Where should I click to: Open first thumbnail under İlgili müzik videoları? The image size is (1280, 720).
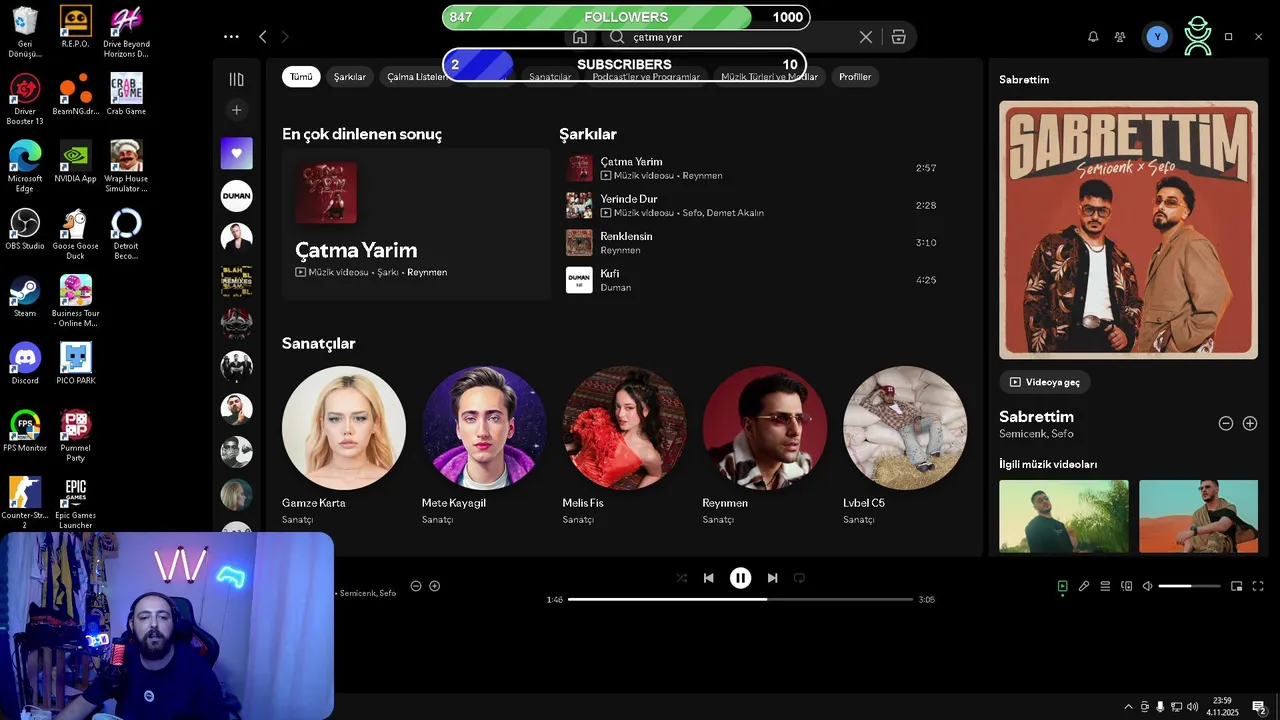pos(1064,516)
